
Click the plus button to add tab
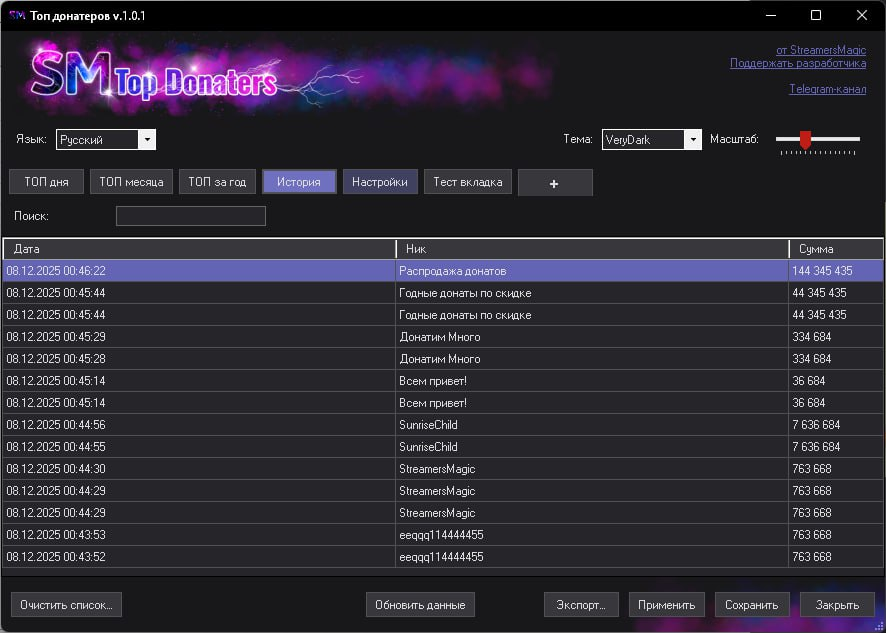point(555,183)
